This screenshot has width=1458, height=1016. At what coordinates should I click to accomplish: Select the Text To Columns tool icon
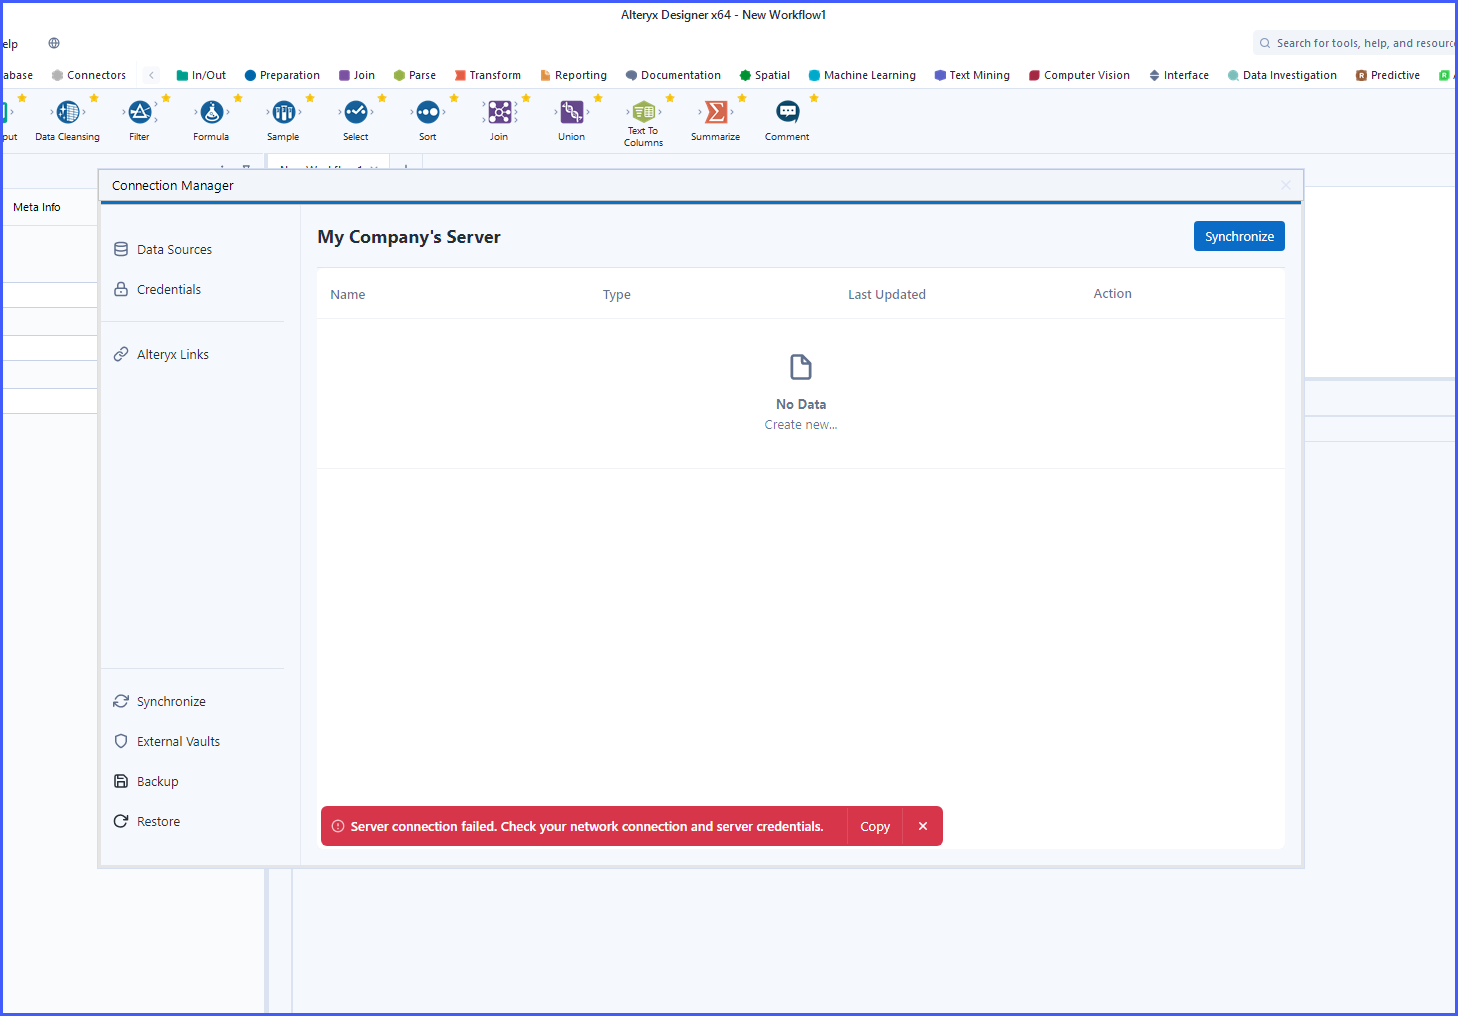[644, 111]
